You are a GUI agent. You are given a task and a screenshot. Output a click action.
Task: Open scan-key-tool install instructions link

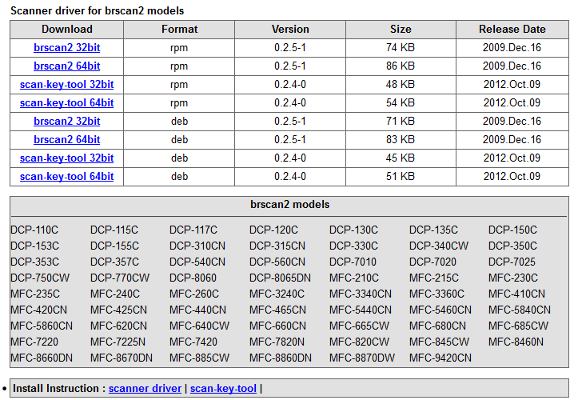(223, 388)
